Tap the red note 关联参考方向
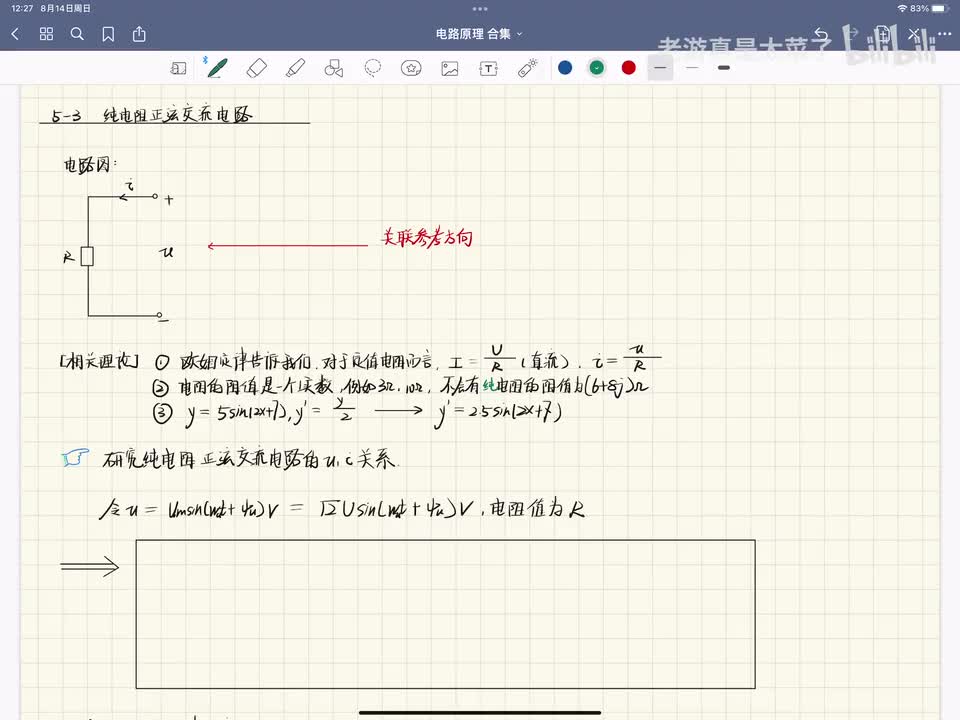Image resolution: width=960 pixels, height=720 pixels. [427, 238]
